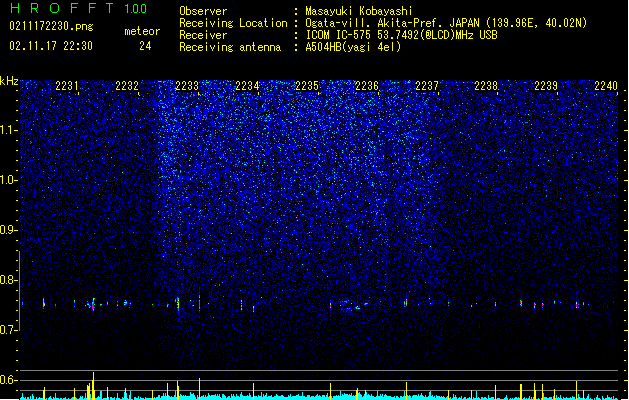Click the date stamp 02.11.17 22:30
629x400 pixels.
click(51, 46)
